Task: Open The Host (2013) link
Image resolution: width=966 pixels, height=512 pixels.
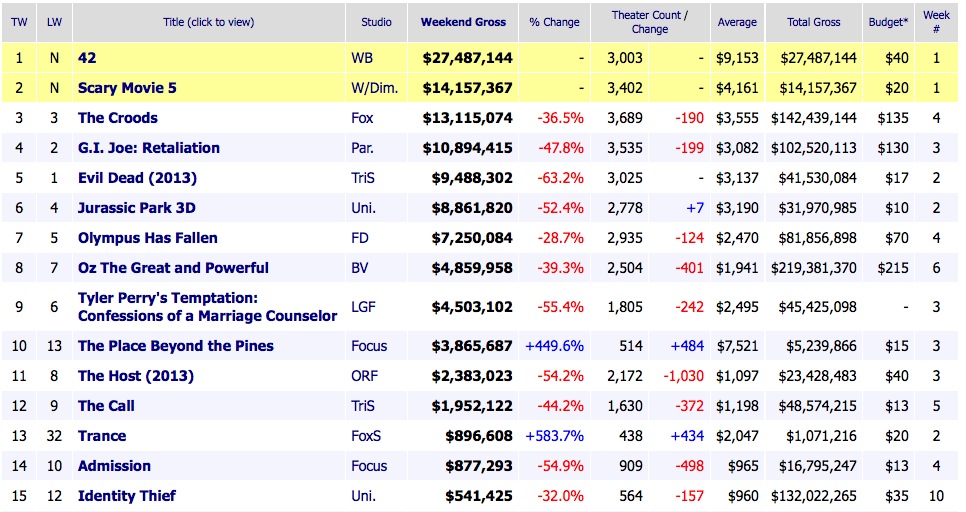Action: click(136, 376)
